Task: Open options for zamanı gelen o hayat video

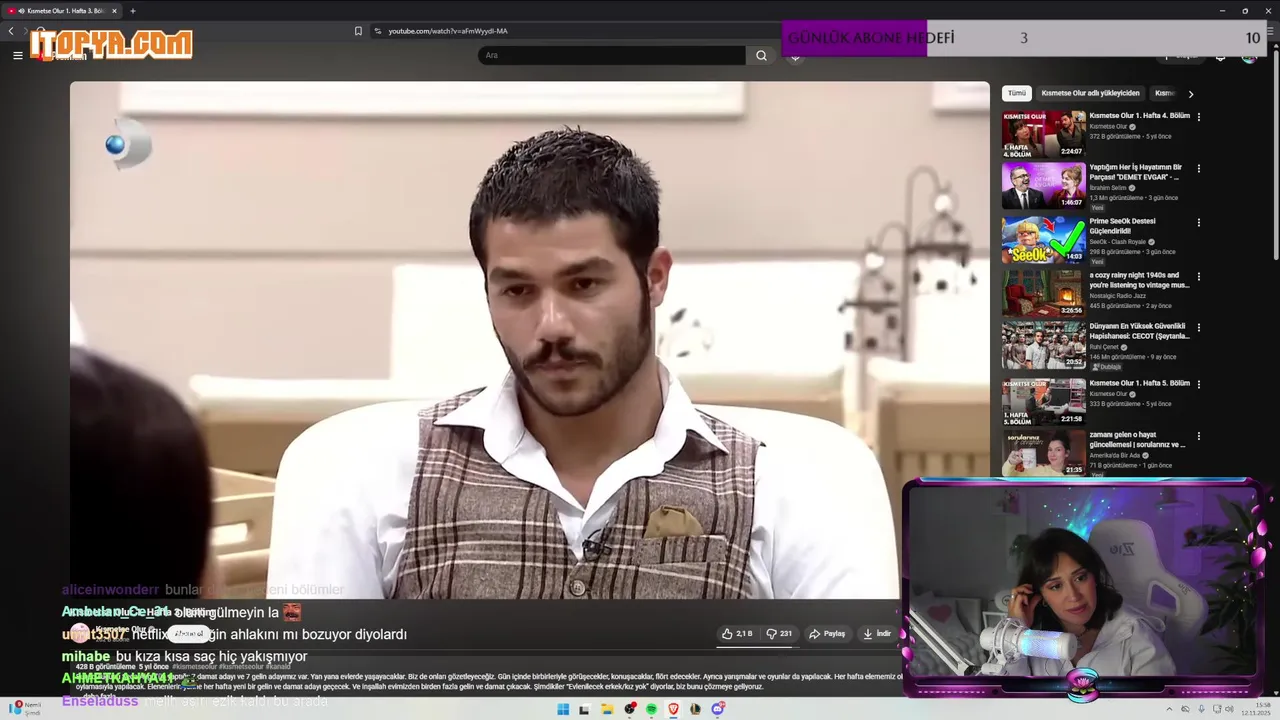Action: 1199,436
